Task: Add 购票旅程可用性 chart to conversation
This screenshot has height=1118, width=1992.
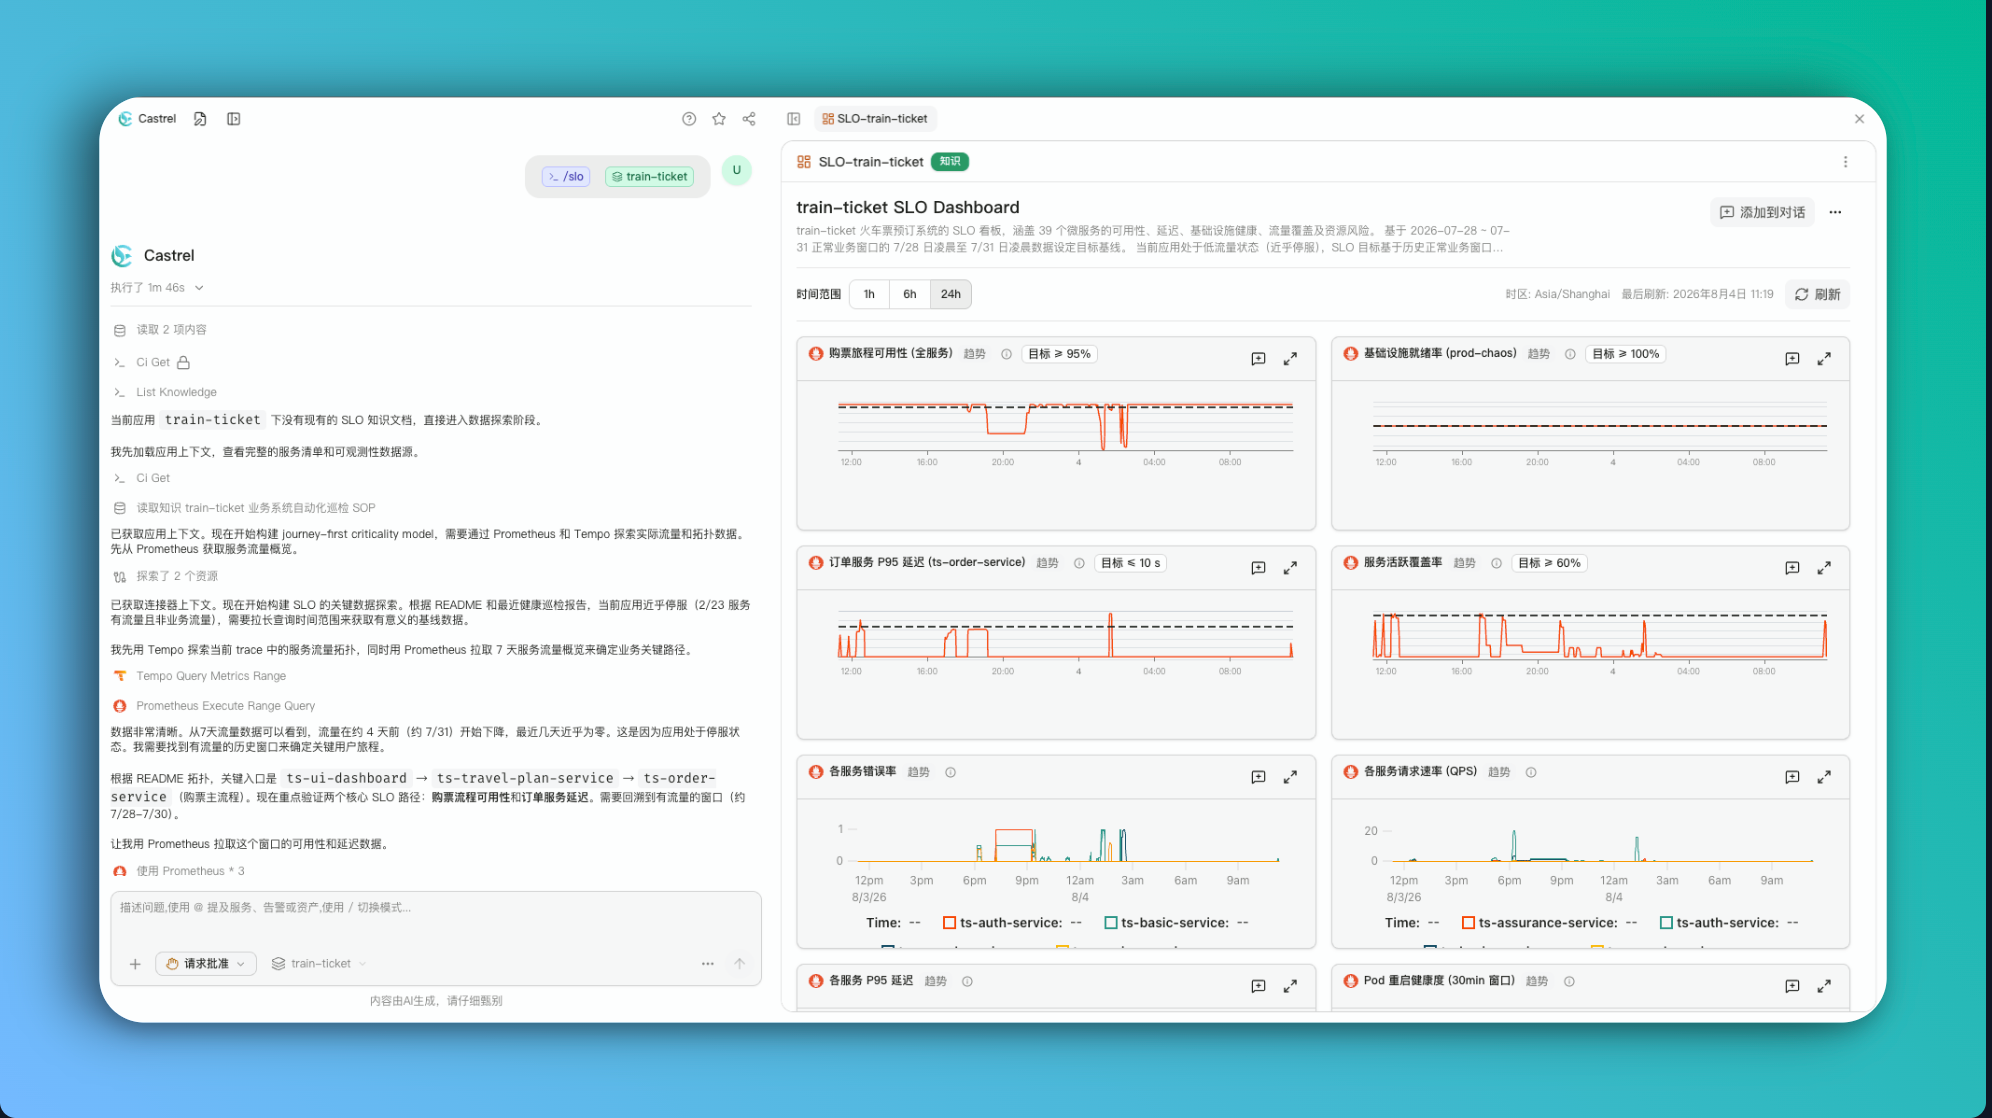Action: (x=1259, y=358)
